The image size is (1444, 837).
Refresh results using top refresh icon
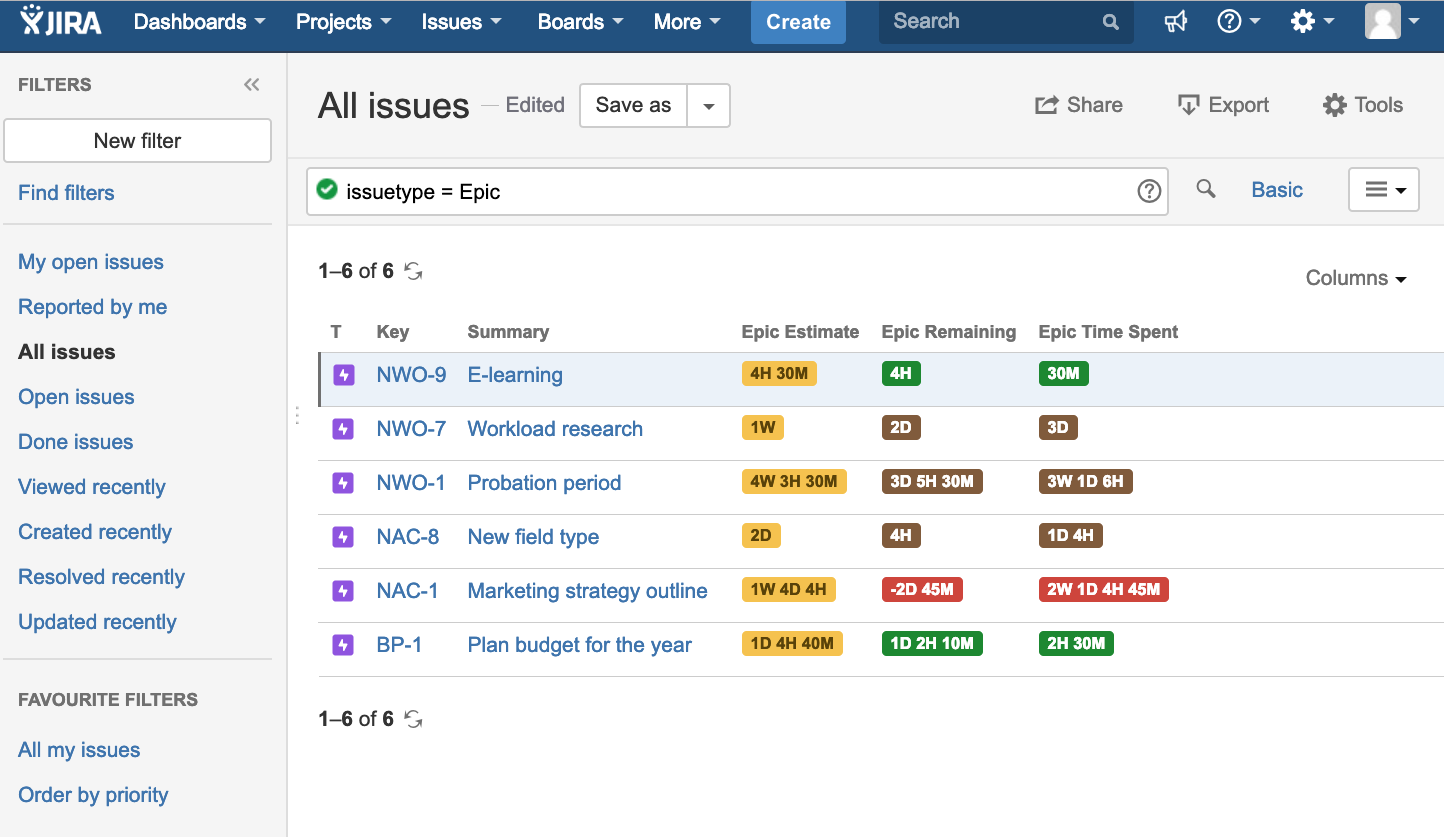(414, 271)
